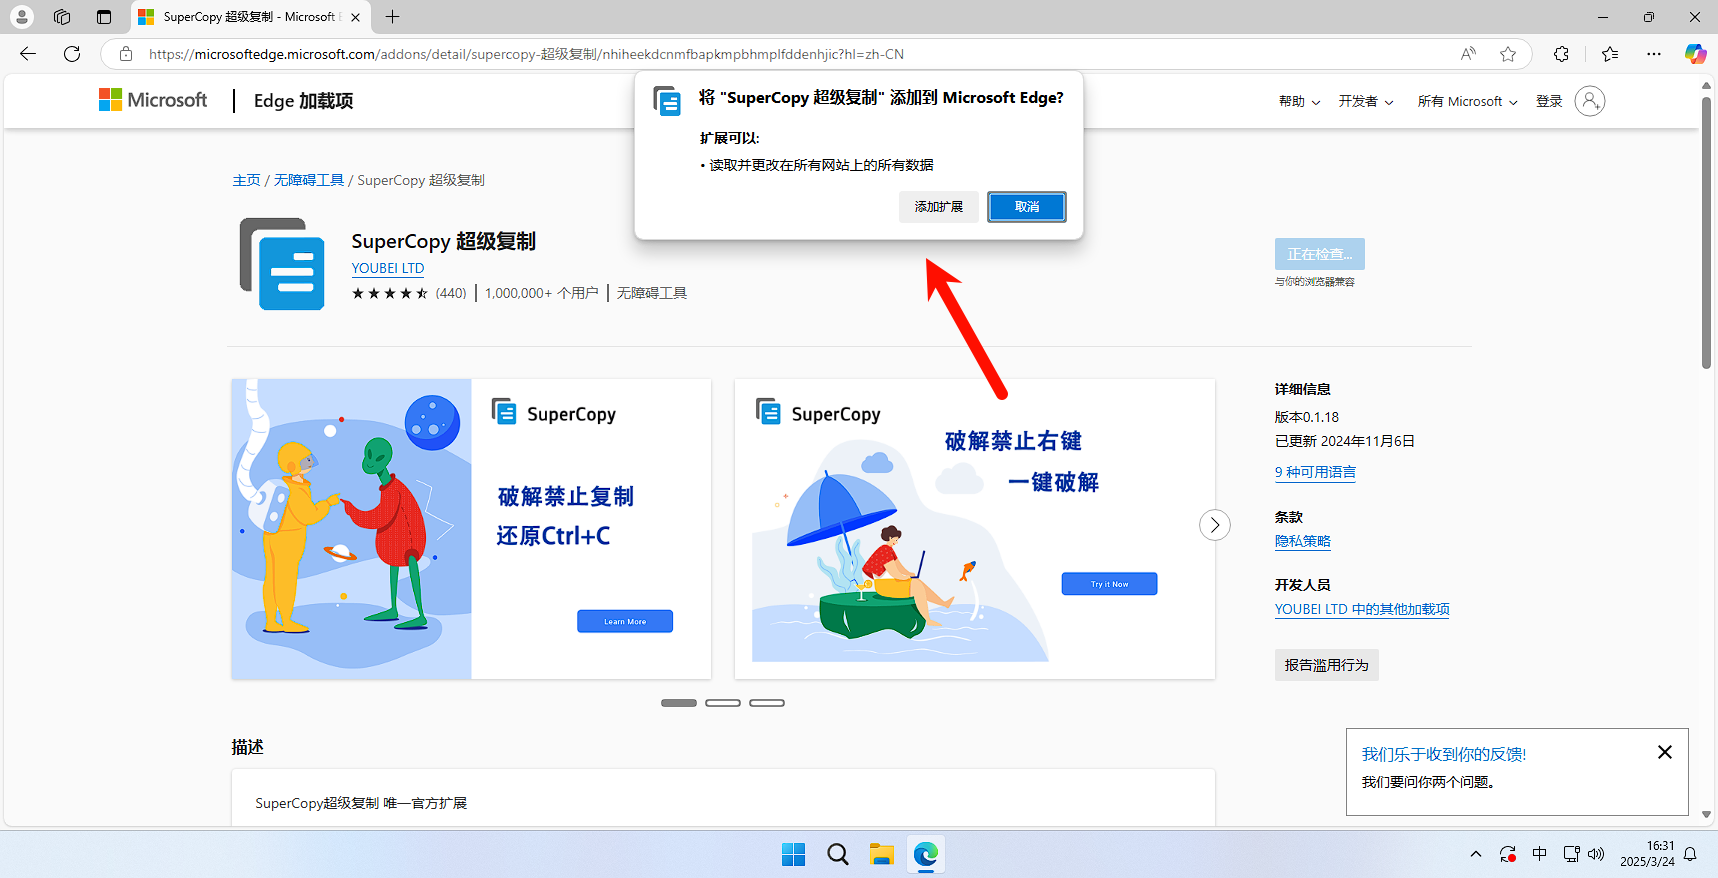The image size is (1718, 878).
Task: Open 隐私策略 link
Action: click(1302, 541)
